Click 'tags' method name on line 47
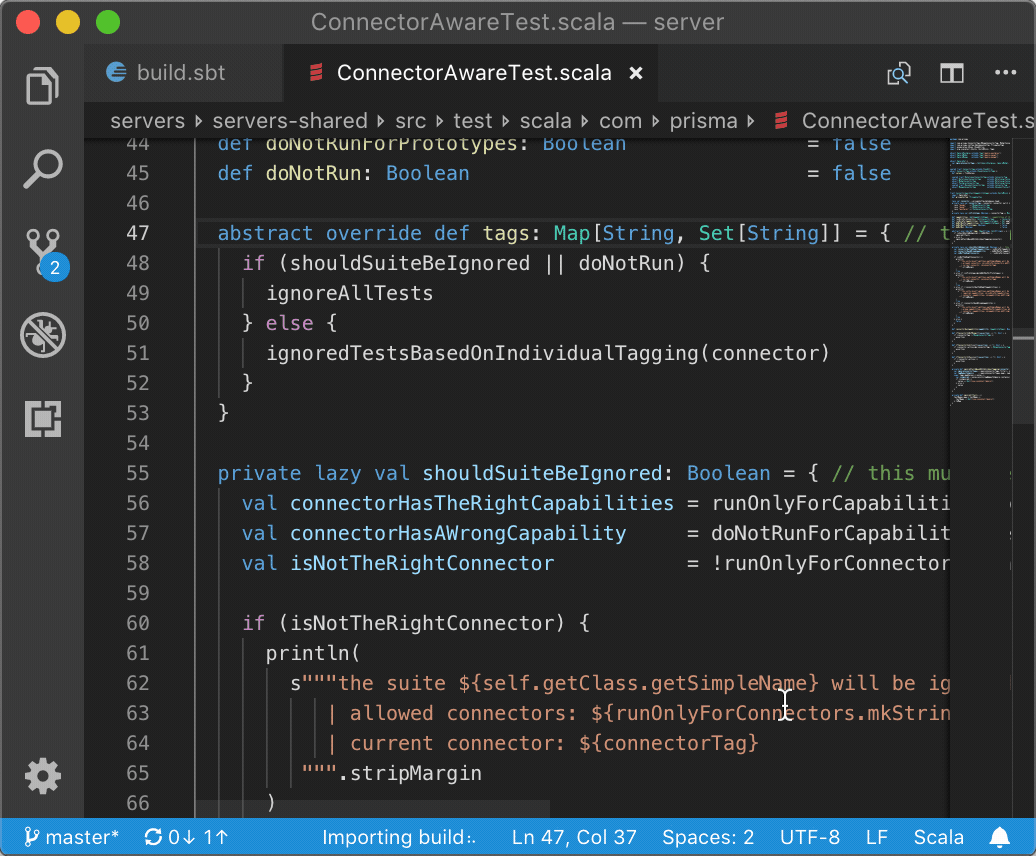This screenshot has width=1036, height=856. coord(506,233)
